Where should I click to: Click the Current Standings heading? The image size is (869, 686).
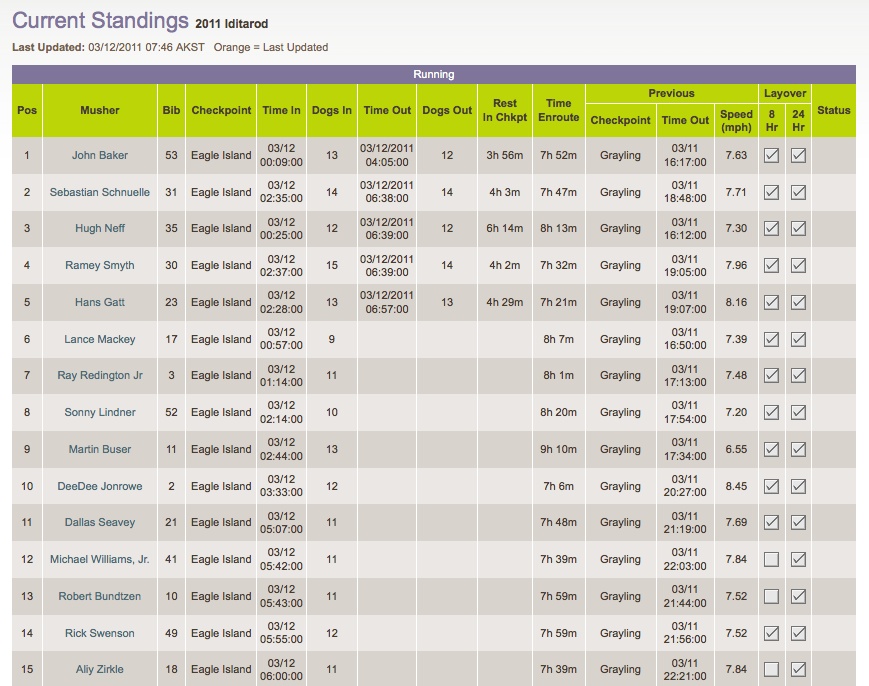point(100,21)
